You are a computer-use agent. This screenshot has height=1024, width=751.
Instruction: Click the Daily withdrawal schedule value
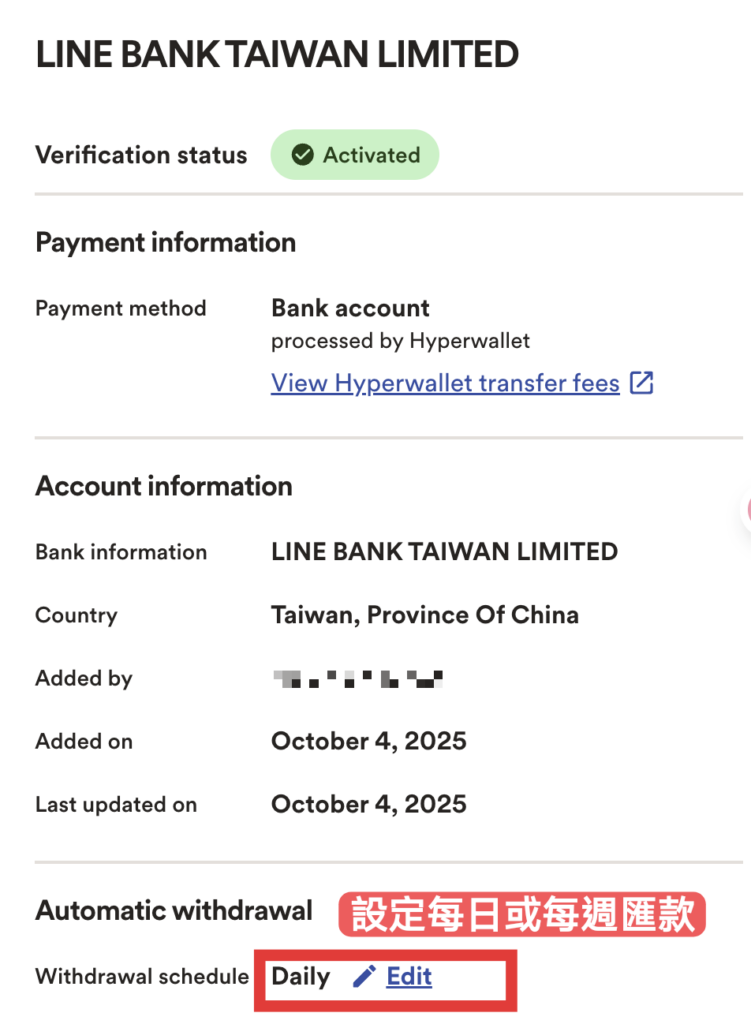(x=300, y=977)
